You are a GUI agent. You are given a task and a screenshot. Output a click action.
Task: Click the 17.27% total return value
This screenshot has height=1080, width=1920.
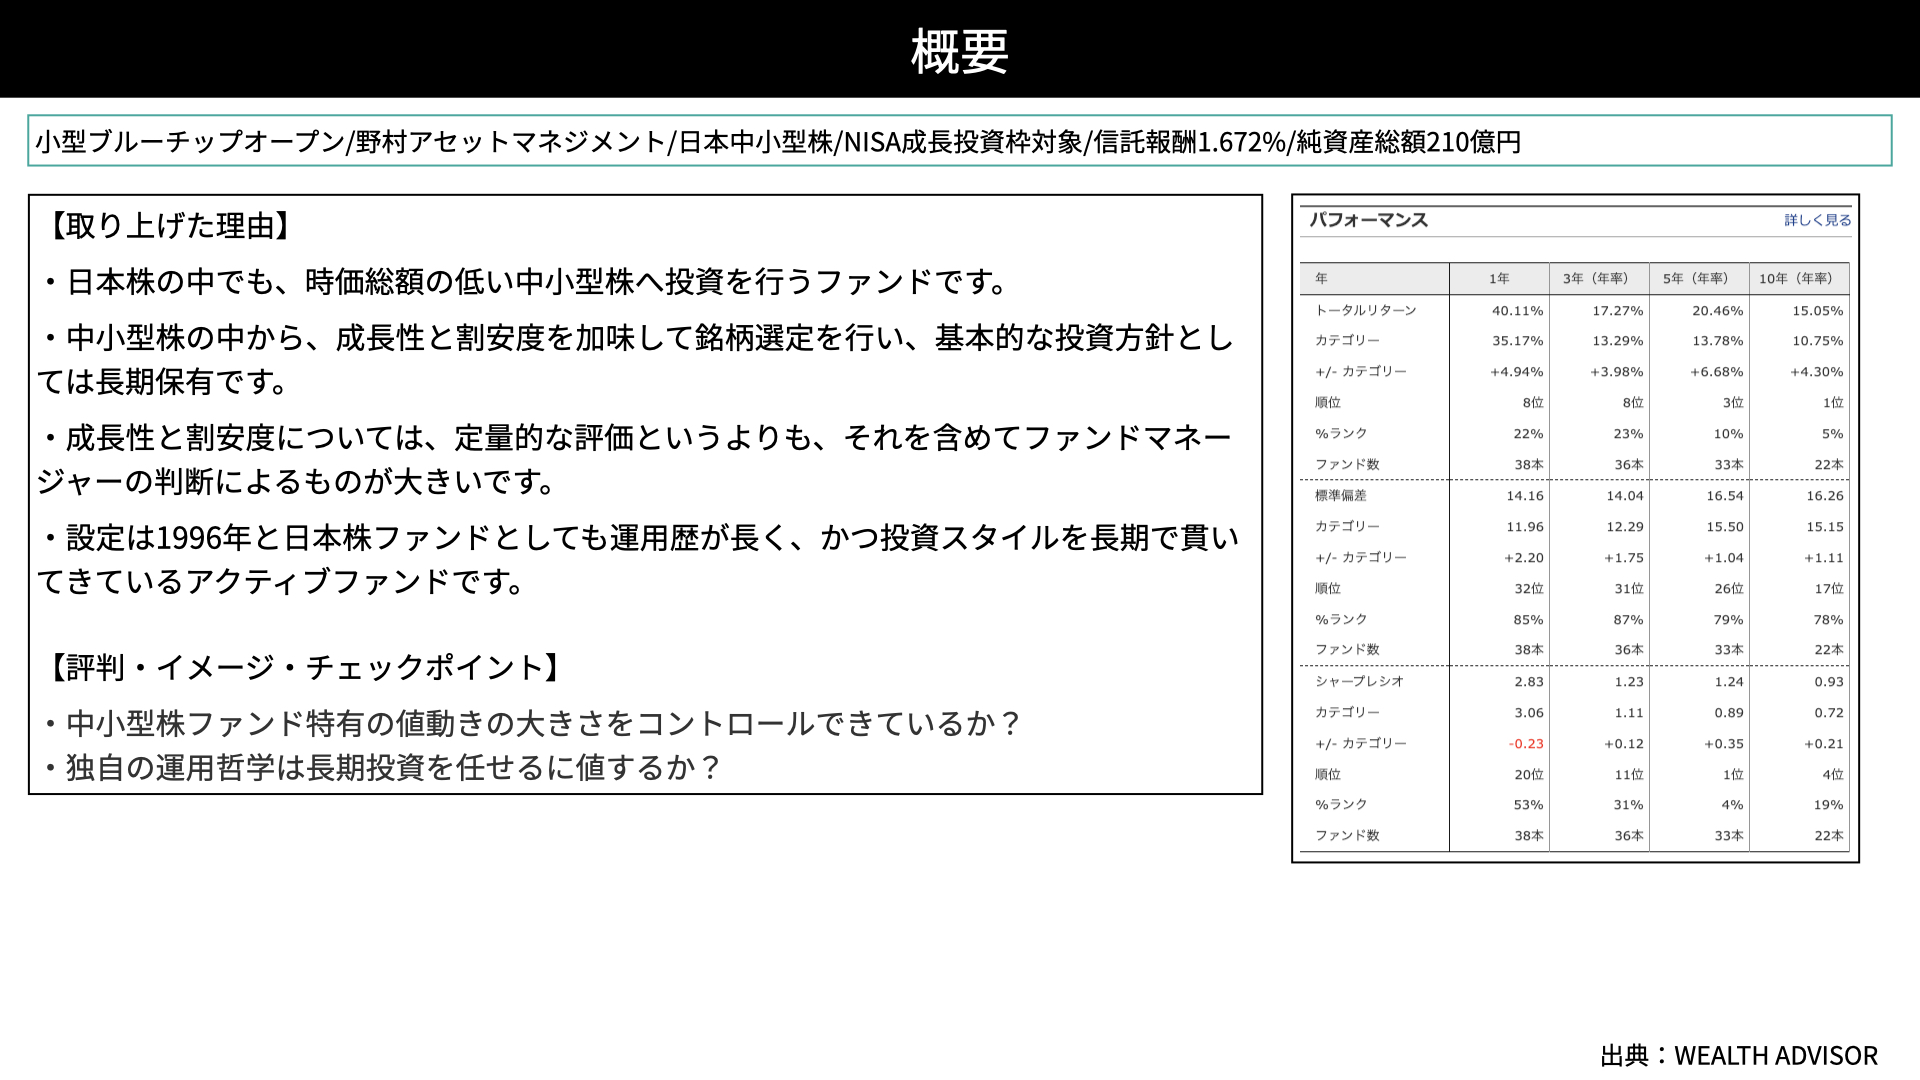click(1618, 311)
